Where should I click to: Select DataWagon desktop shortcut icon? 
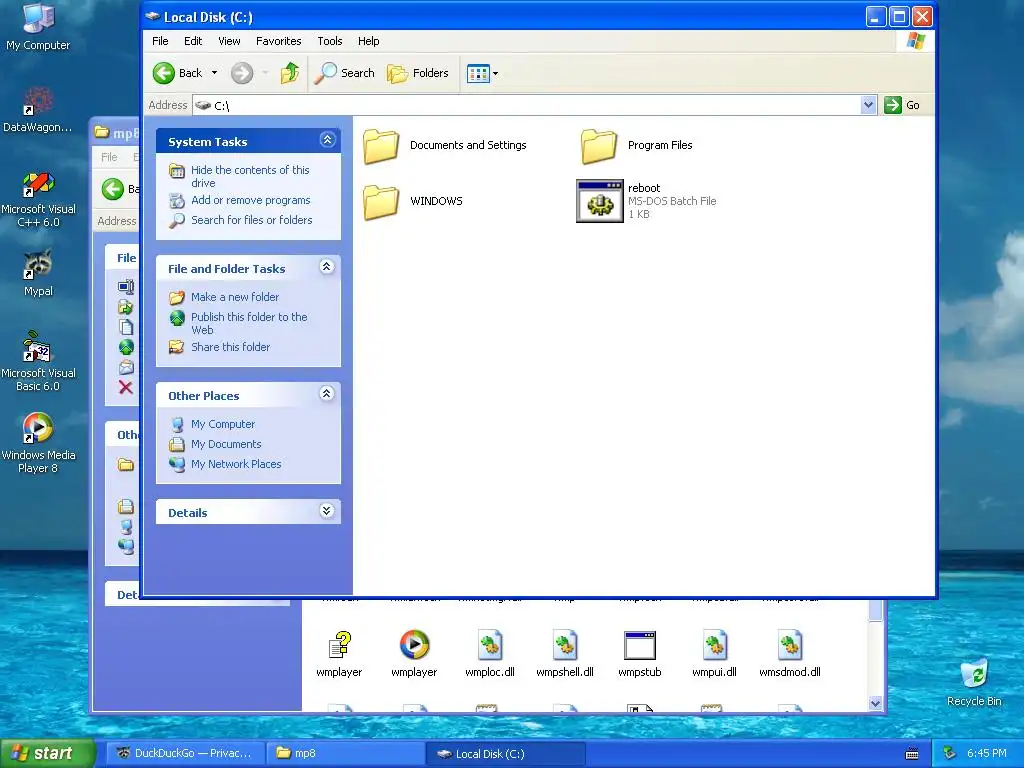click(38, 100)
